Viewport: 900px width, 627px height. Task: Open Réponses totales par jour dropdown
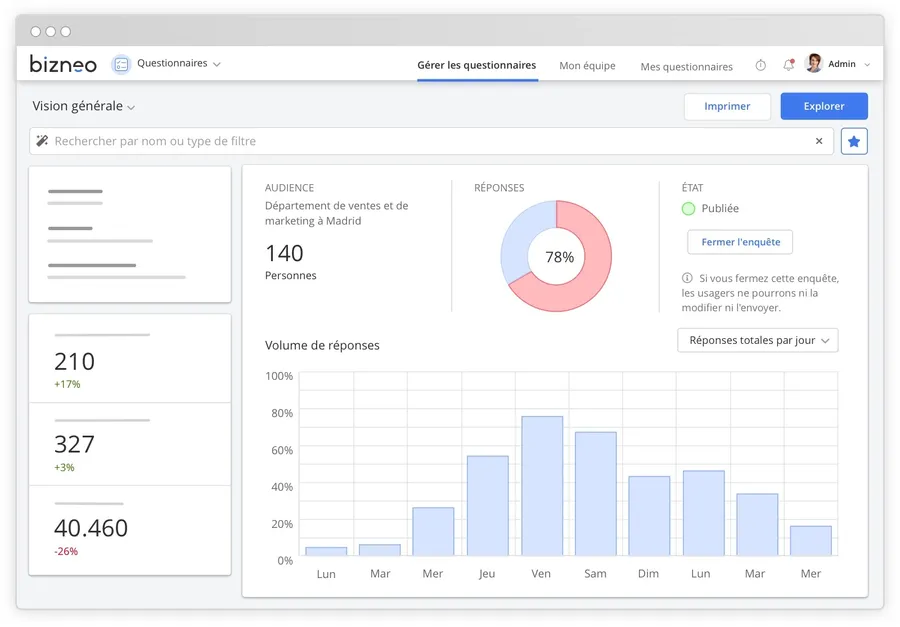tap(757, 340)
